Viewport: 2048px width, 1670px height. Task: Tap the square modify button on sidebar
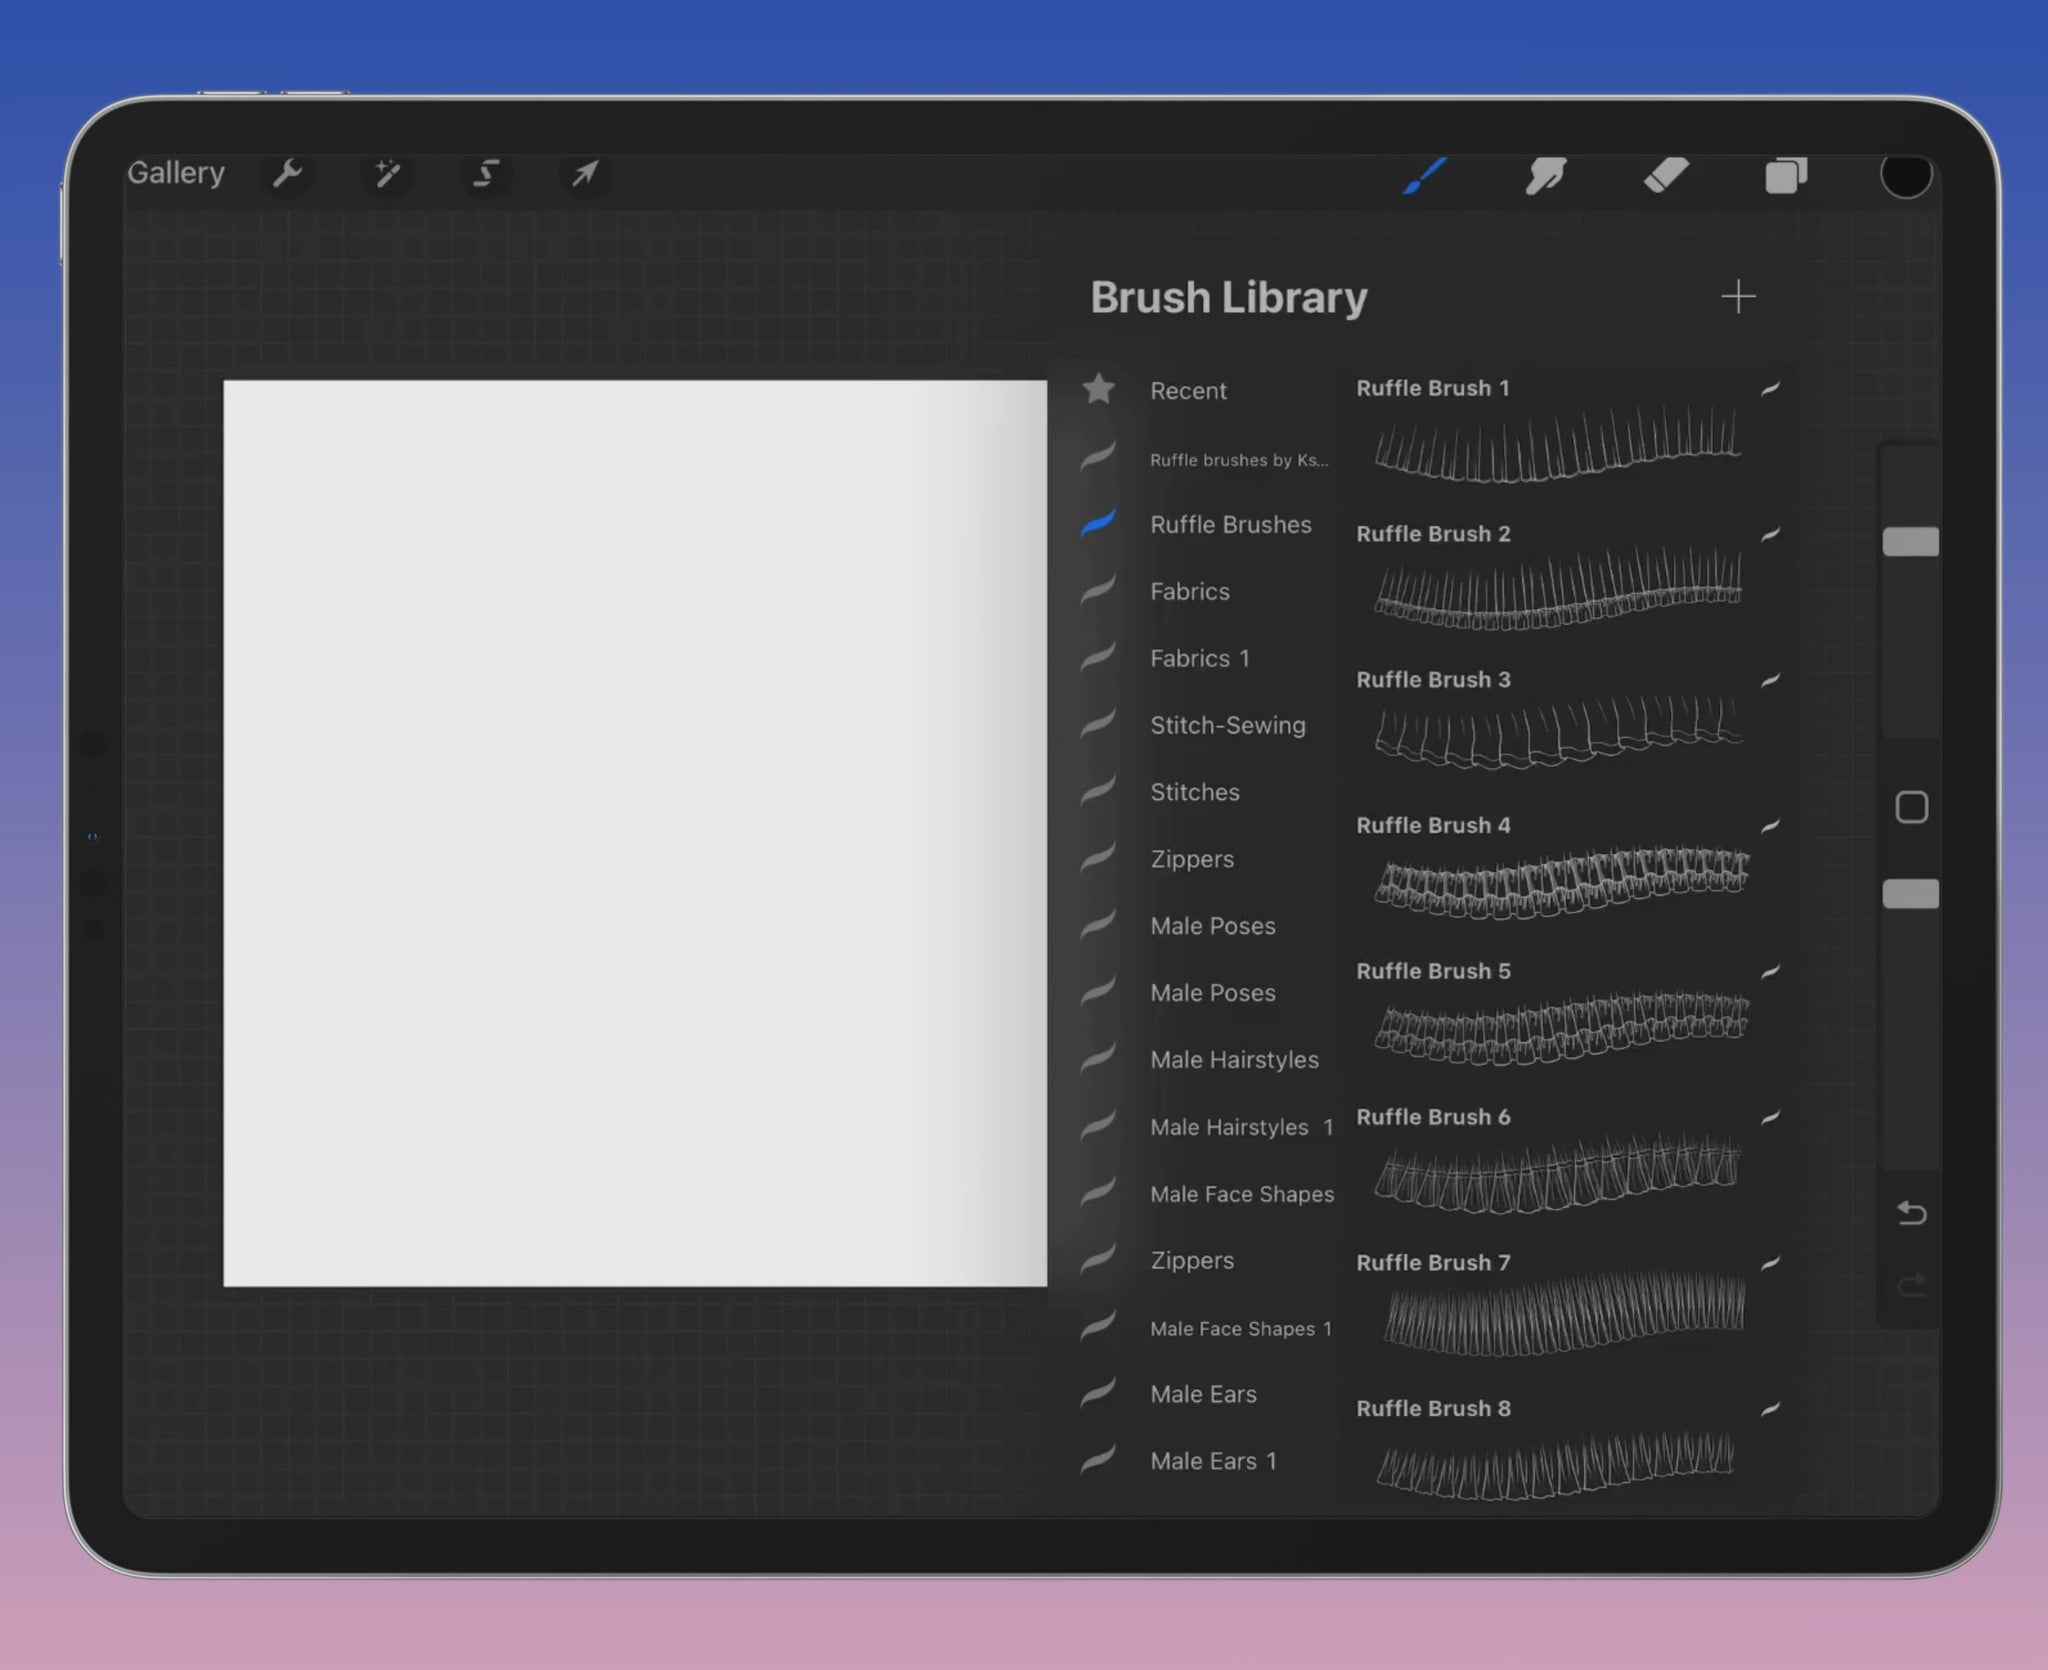click(x=1911, y=807)
